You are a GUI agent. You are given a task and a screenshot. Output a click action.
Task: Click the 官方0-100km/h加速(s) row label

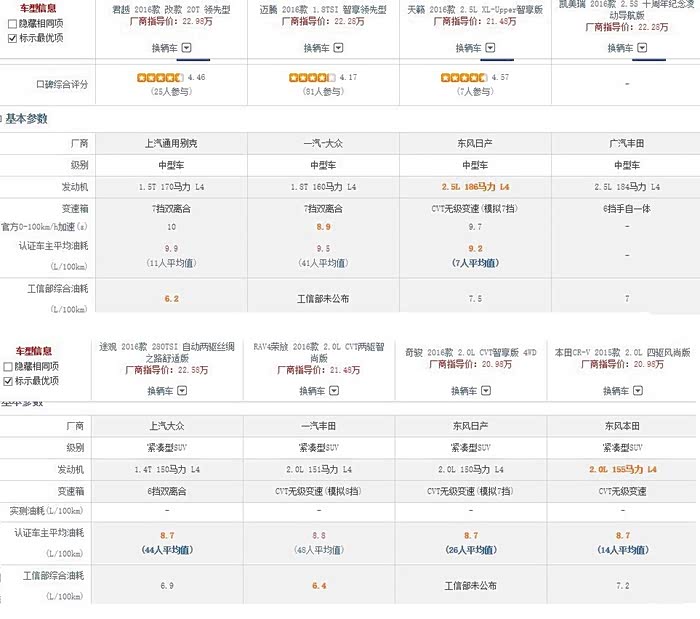(x=44, y=227)
